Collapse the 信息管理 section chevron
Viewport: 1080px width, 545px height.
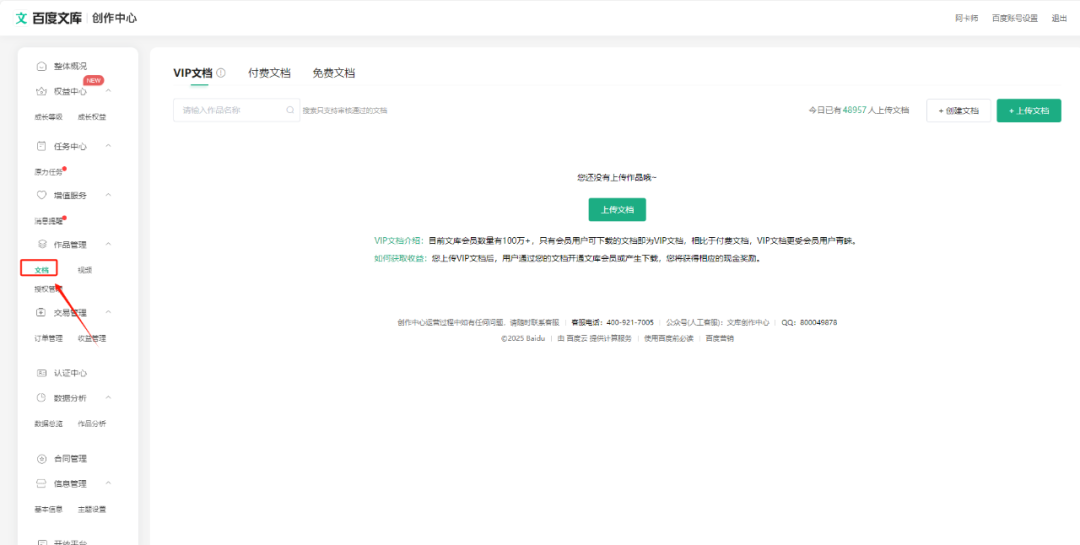coord(108,483)
